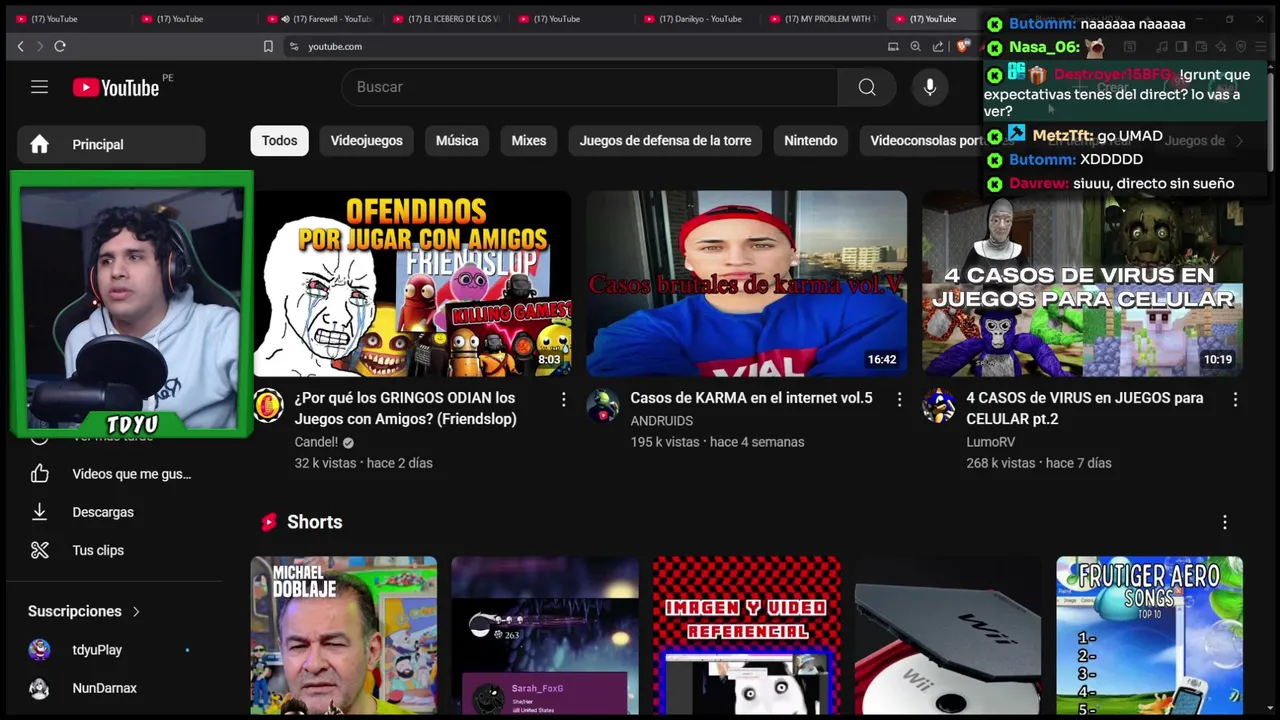Open the IMAGEN Y VIDEO REFERENCIAL short

pyautogui.click(x=746, y=636)
